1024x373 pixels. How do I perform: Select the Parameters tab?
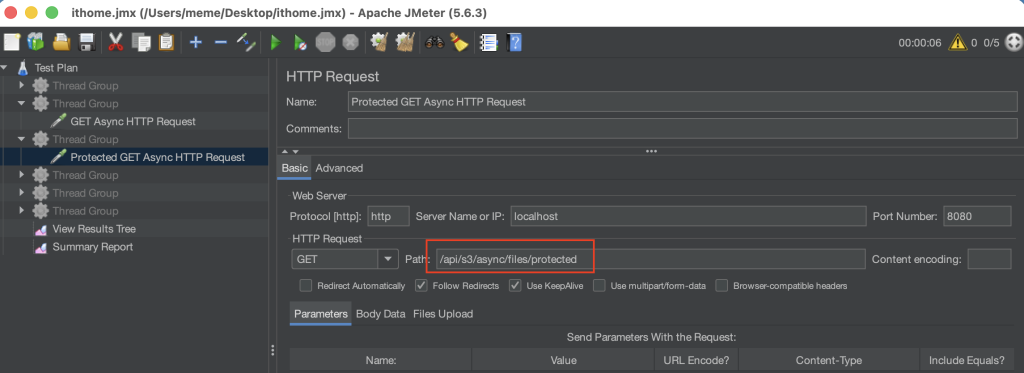321,314
